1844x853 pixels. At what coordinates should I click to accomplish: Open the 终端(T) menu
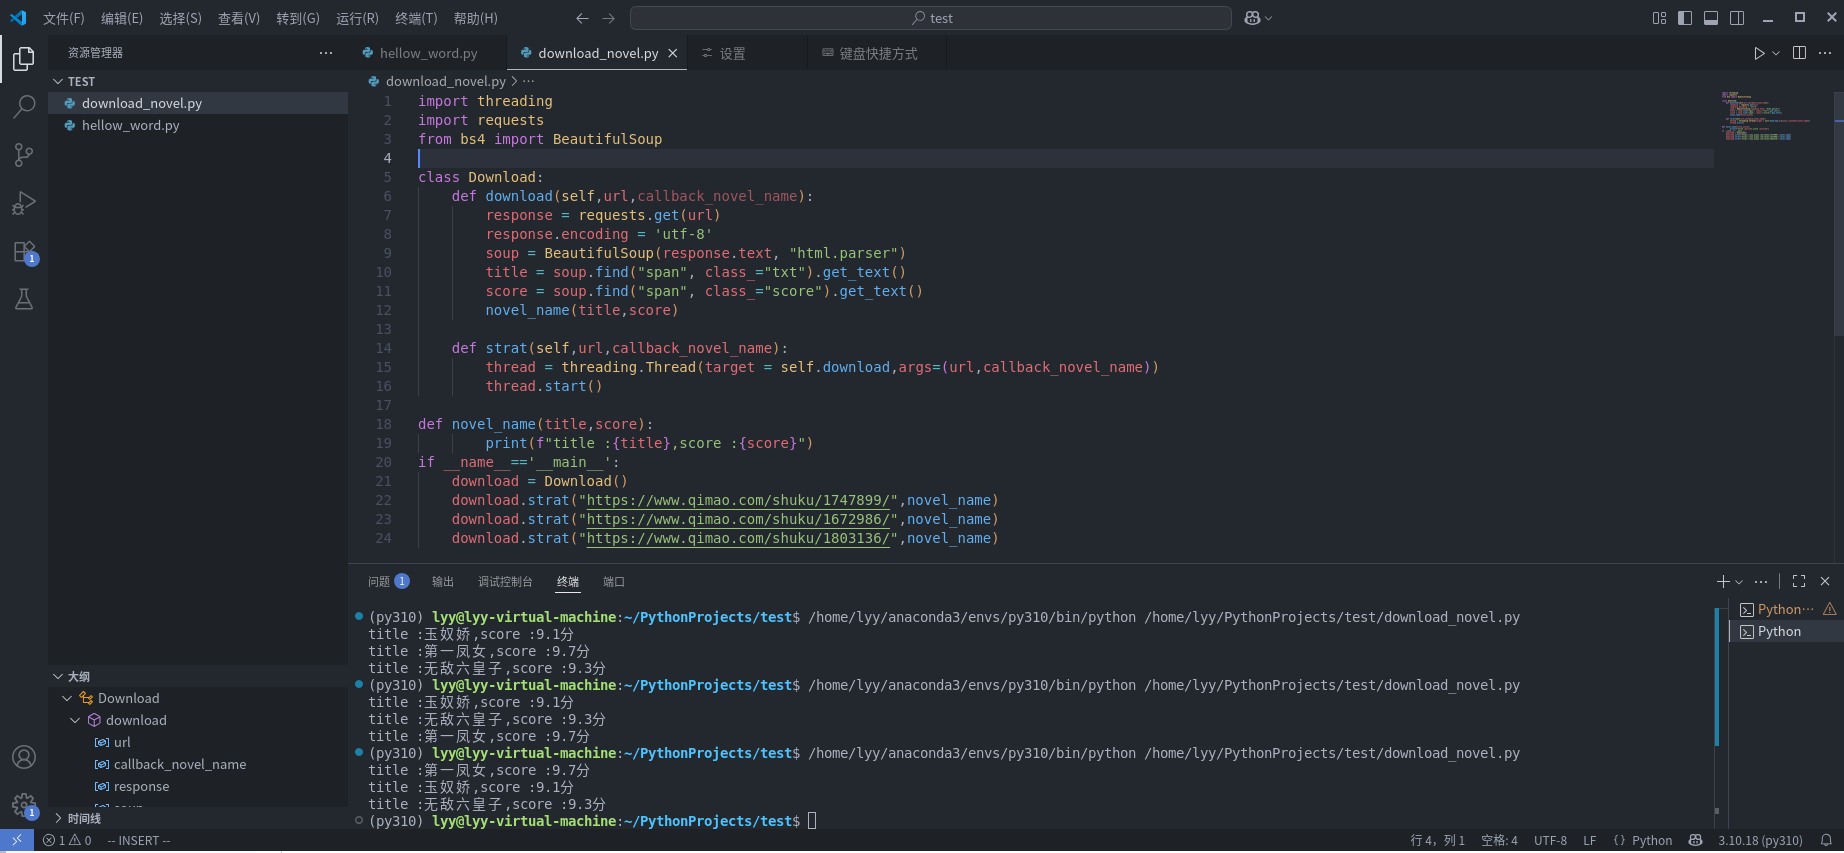(x=416, y=18)
